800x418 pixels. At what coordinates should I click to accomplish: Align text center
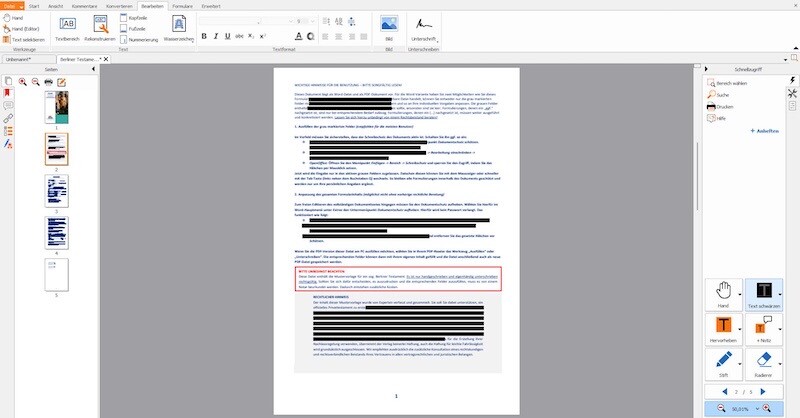338,37
